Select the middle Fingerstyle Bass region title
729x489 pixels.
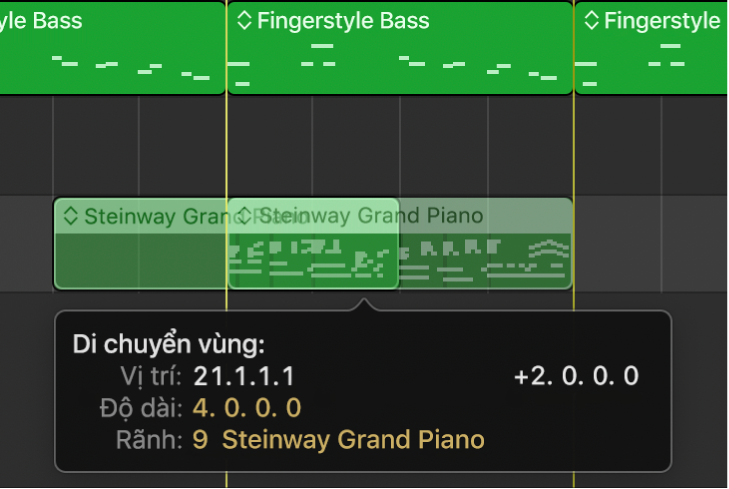coord(343,21)
